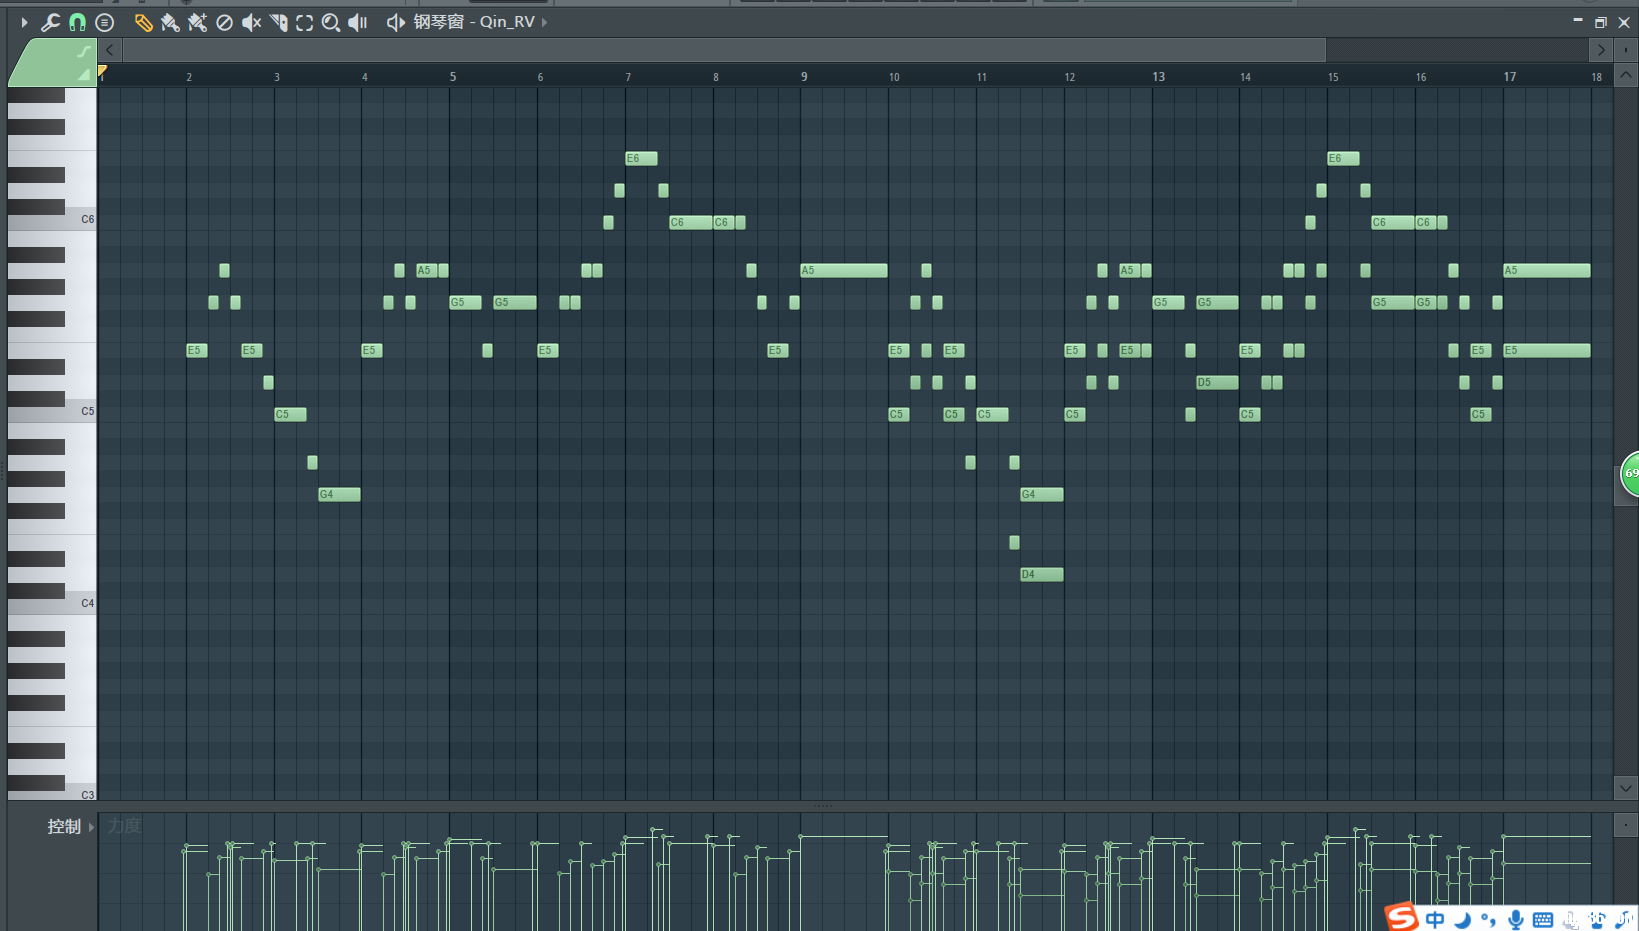The width and height of the screenshot is (1639, 931).
Task: Select the Playback scrub speaker tool
Action: click(x=358, y=22)
